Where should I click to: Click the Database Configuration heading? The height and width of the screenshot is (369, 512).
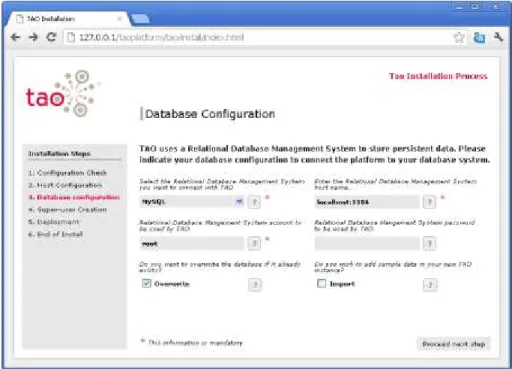210,114
